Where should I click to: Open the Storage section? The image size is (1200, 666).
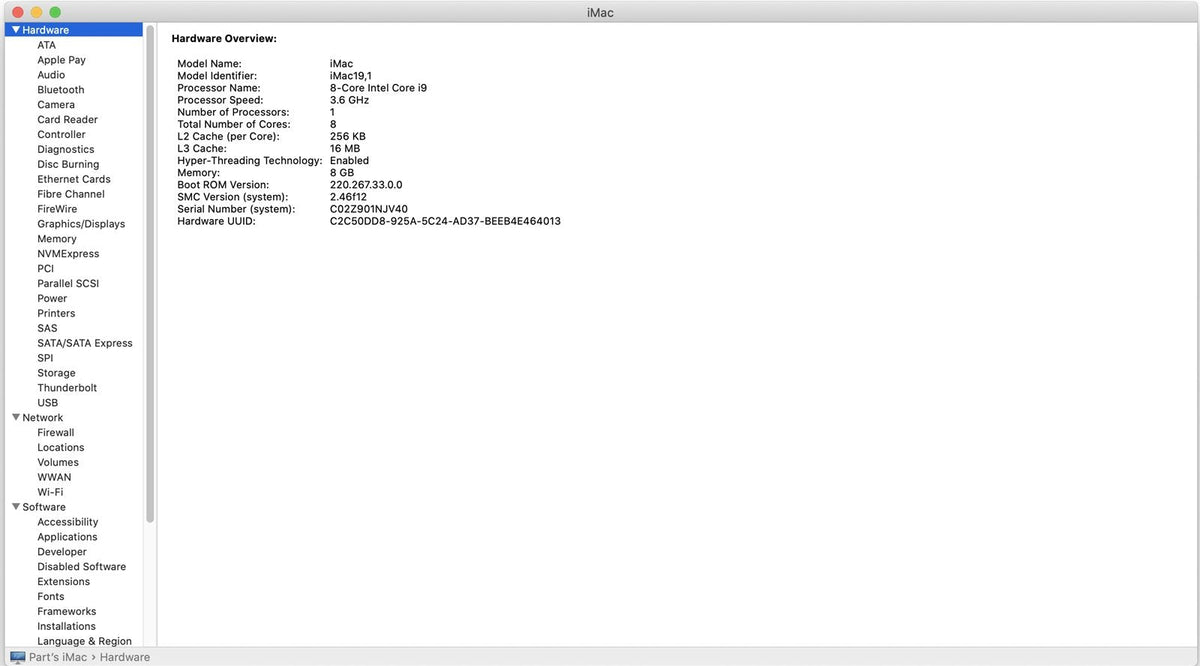[x=56, y=372]
